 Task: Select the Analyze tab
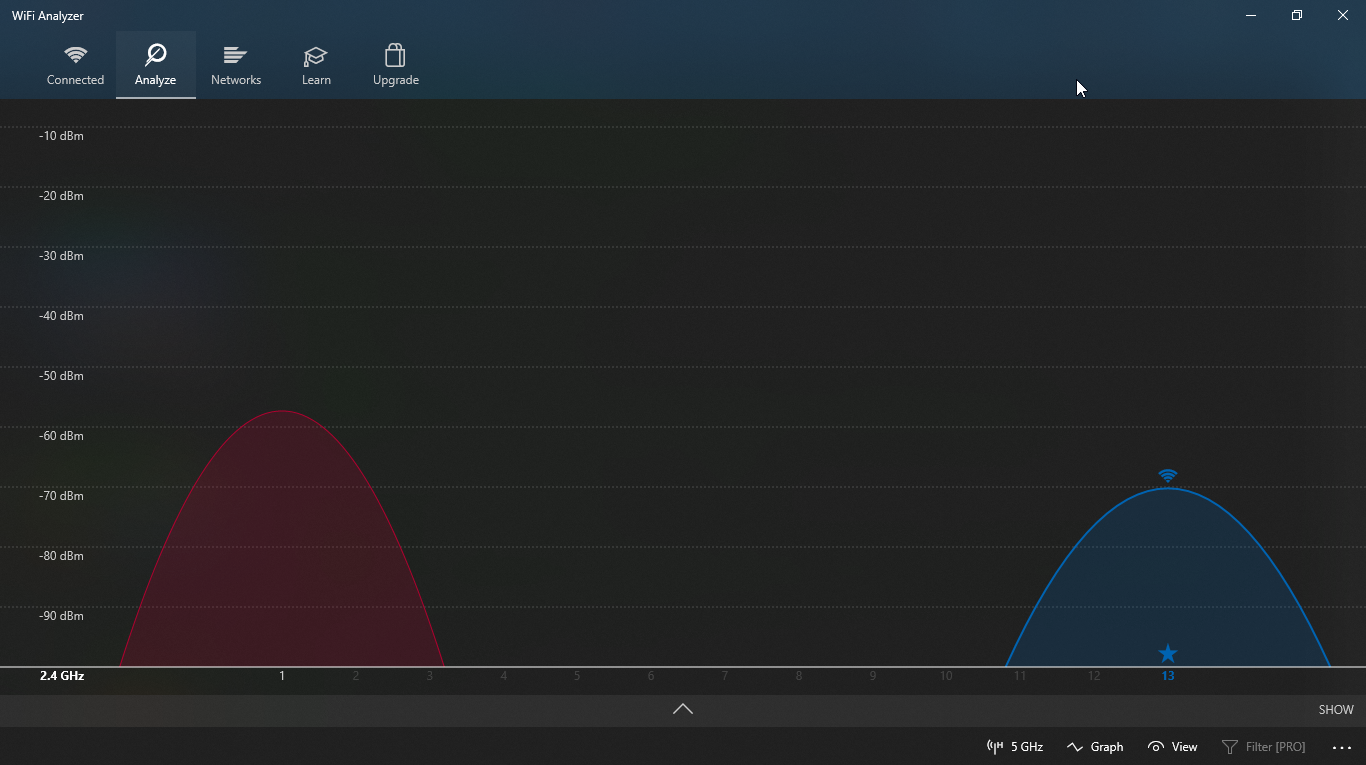[155, 65]
